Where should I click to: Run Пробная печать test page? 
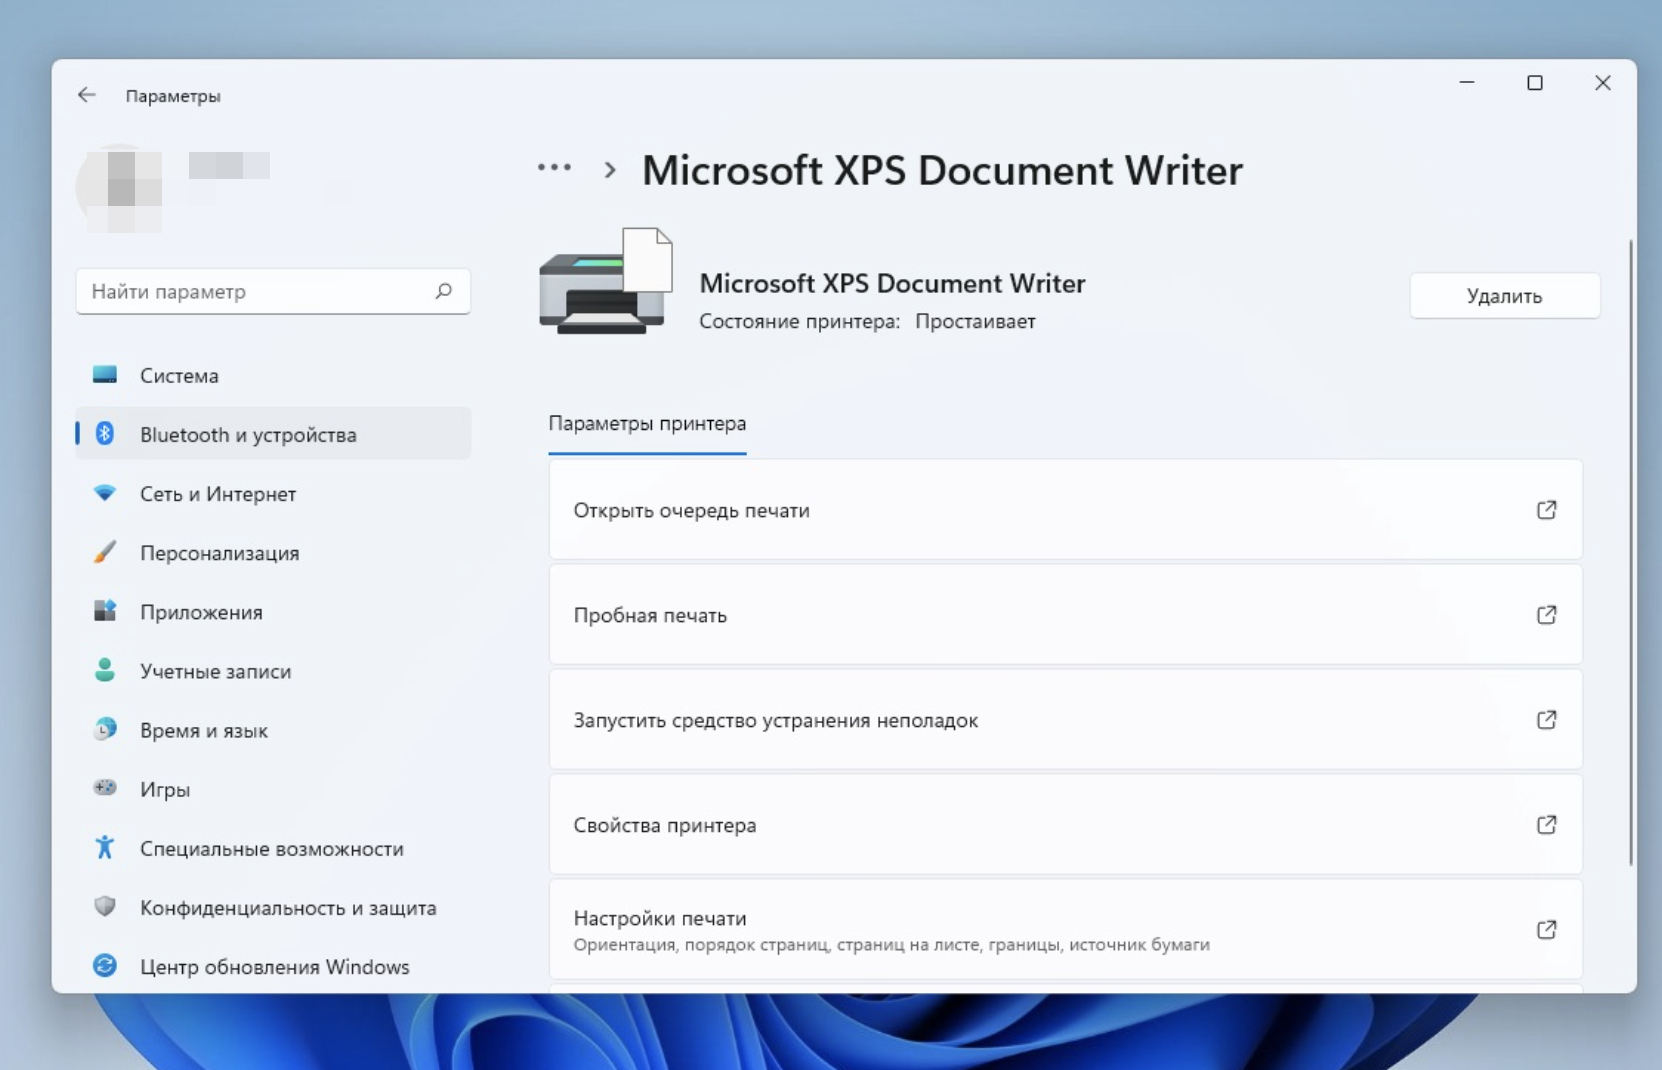point(1065,615)
